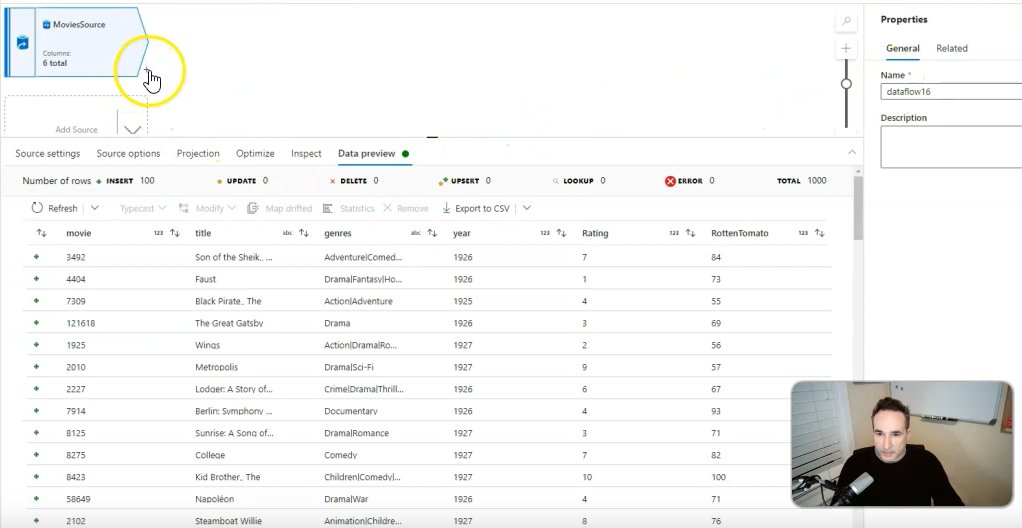
Task: Open the Inspect tab
Action: pyautogui.click(x=306, y=154)
